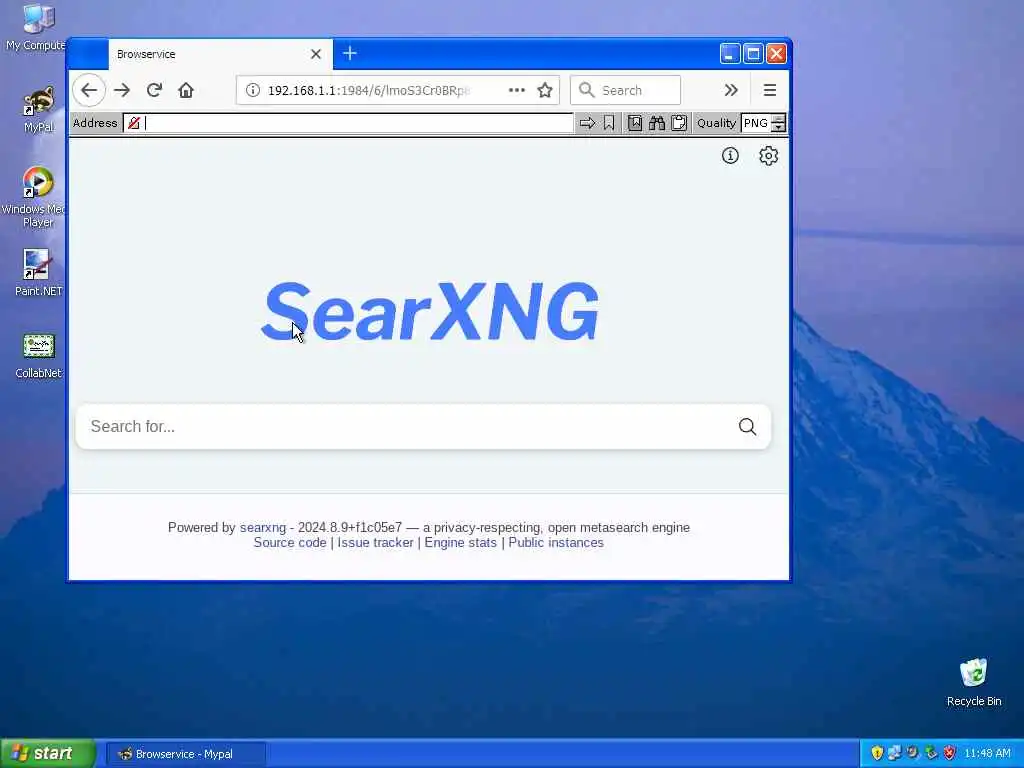1024x768 pixels.
Task: Submit search with magnifier button
Action: 748,426
